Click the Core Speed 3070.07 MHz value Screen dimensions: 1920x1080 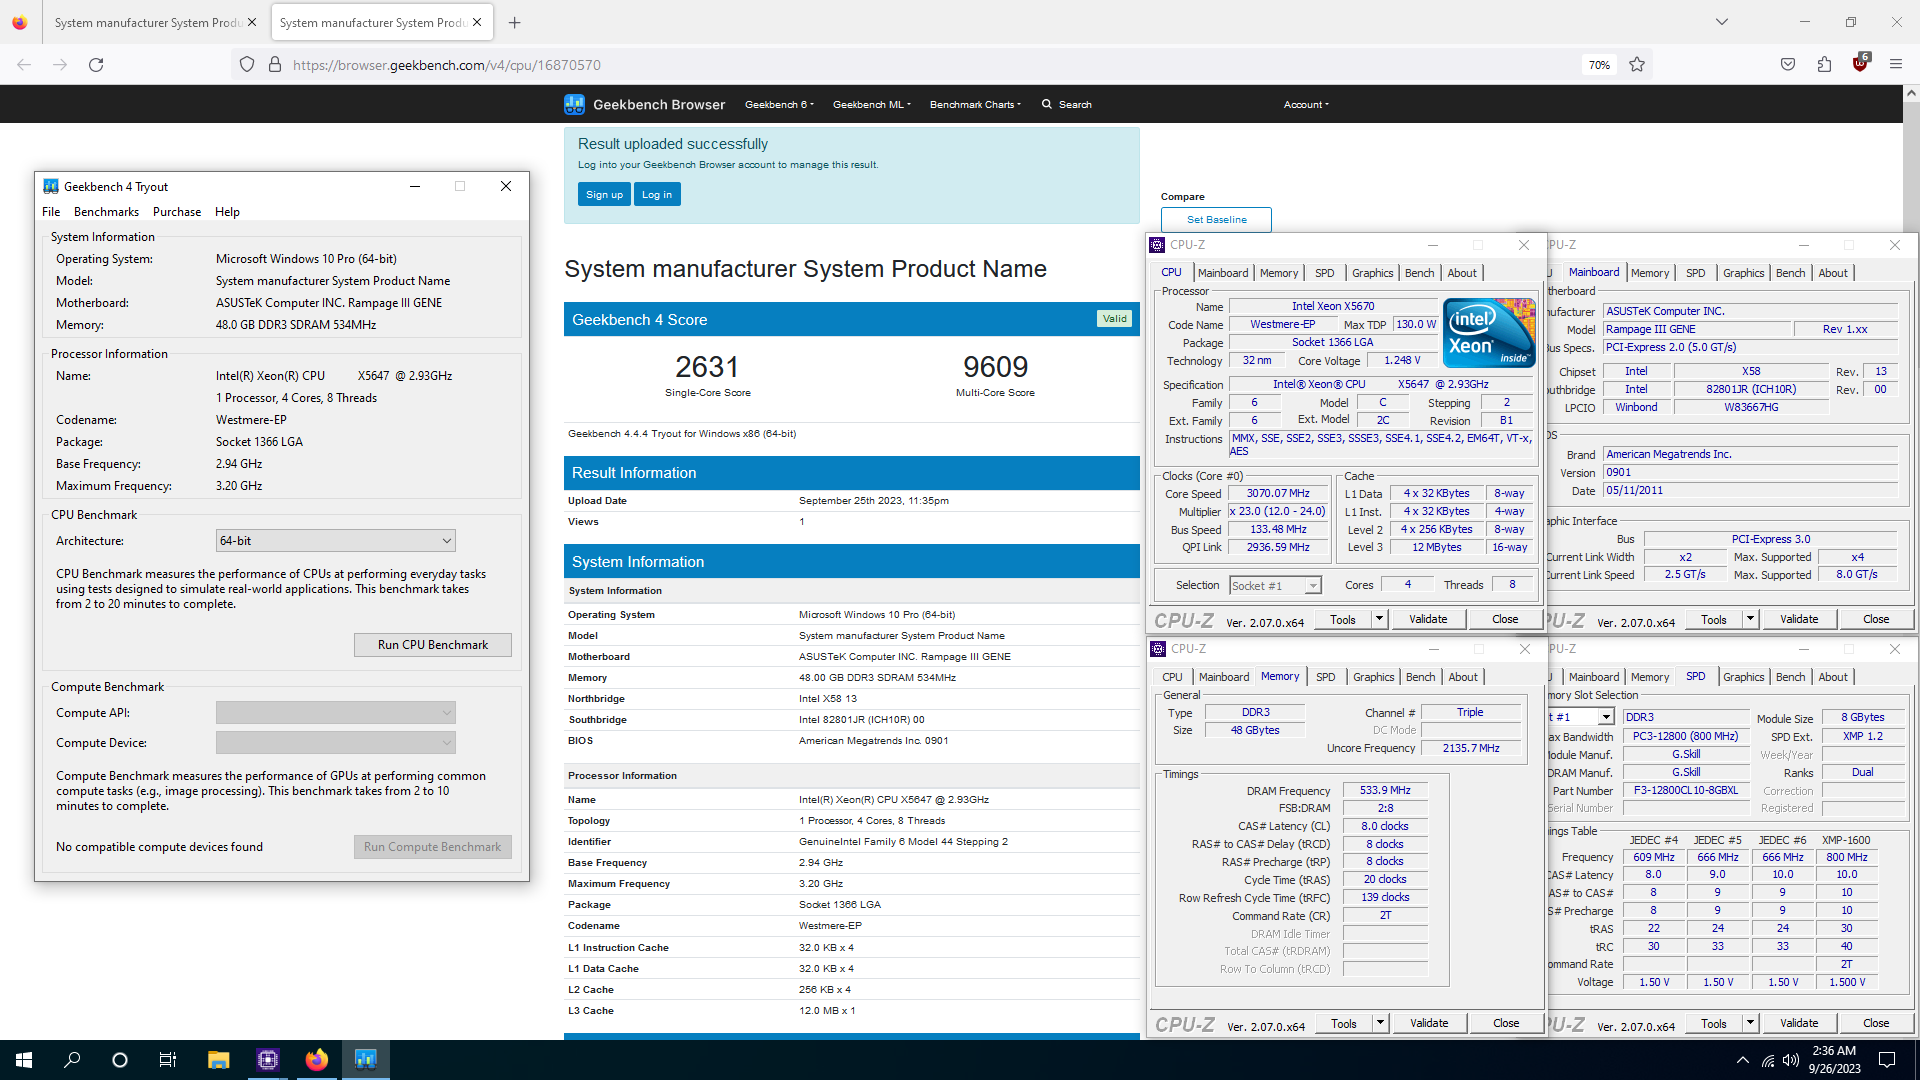(1278, 494)
